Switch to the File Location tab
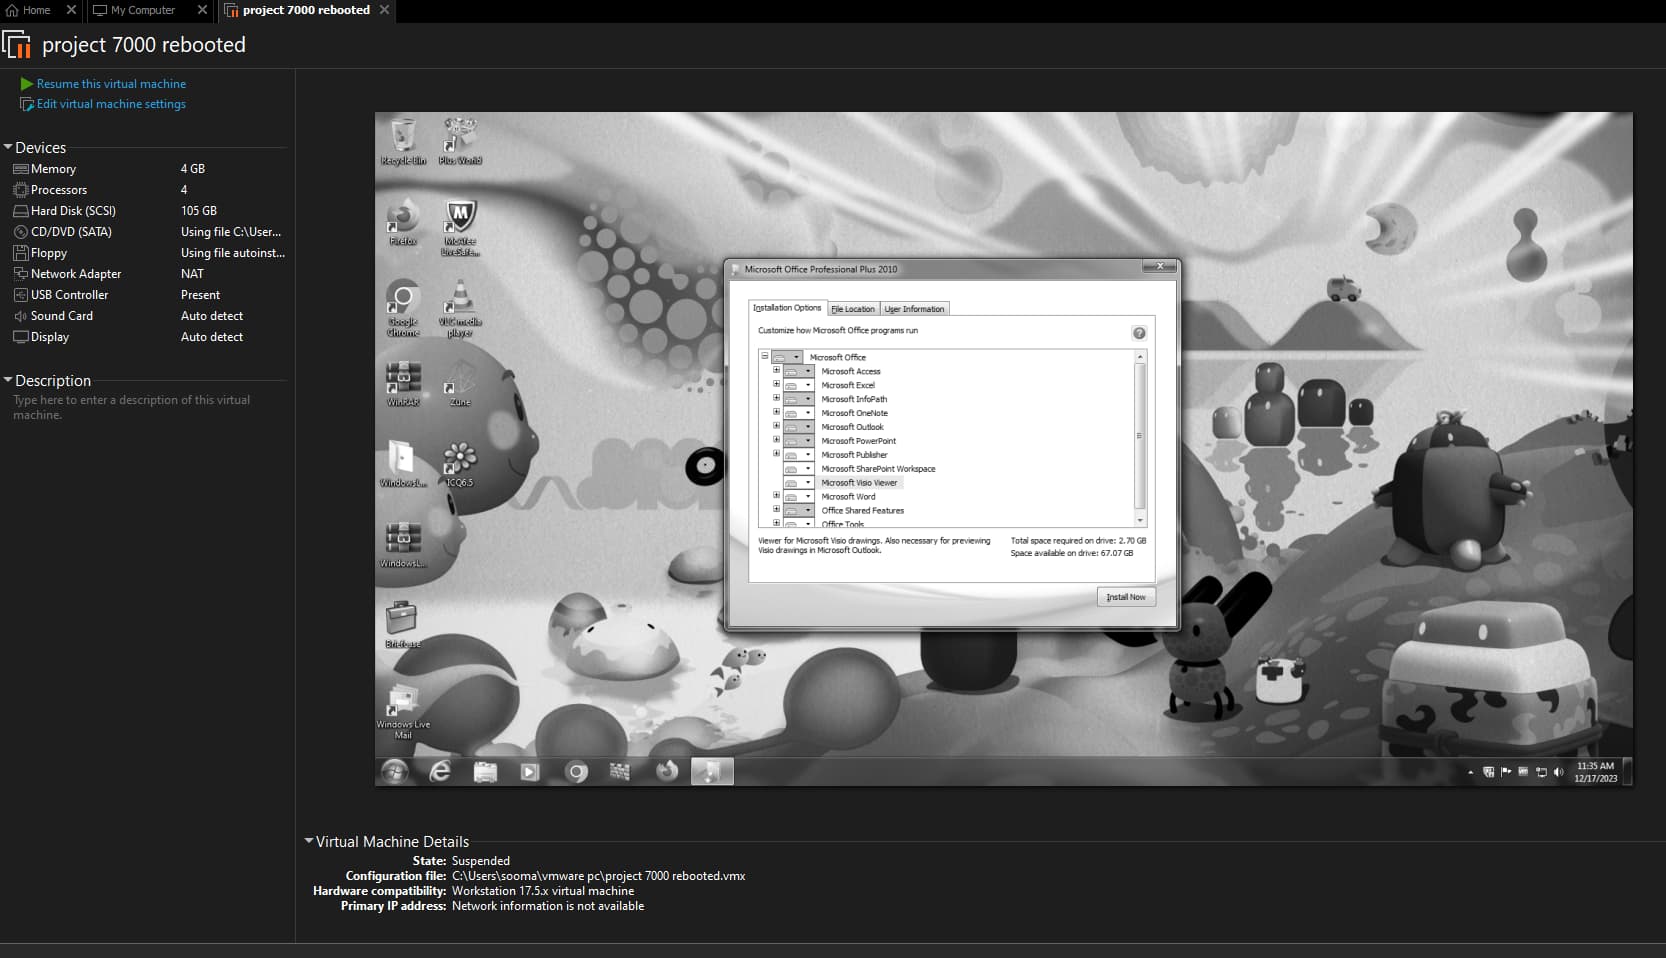Image resolution: width=1666 pixels, height=958 pixels. (x=853, y=309)
